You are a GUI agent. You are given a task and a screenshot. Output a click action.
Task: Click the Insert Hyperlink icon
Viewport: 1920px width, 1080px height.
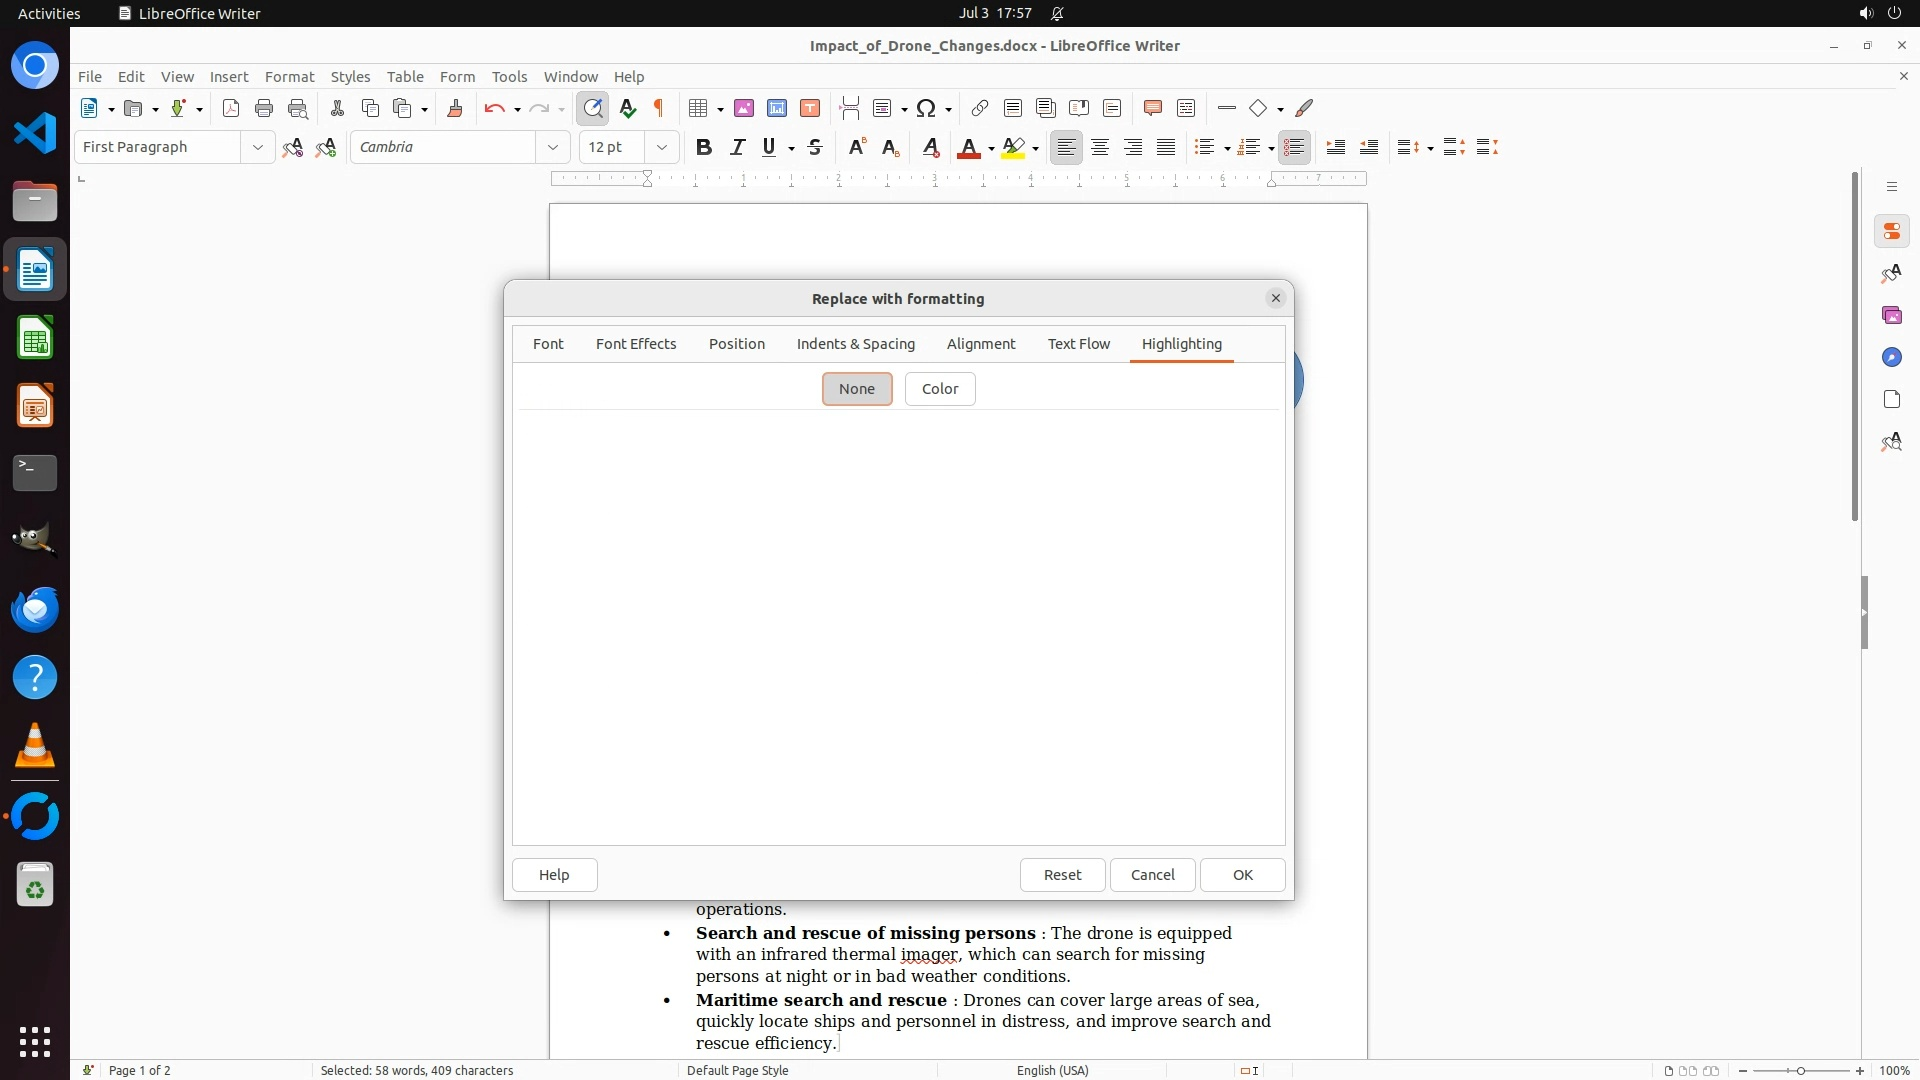tap(980, 108)
